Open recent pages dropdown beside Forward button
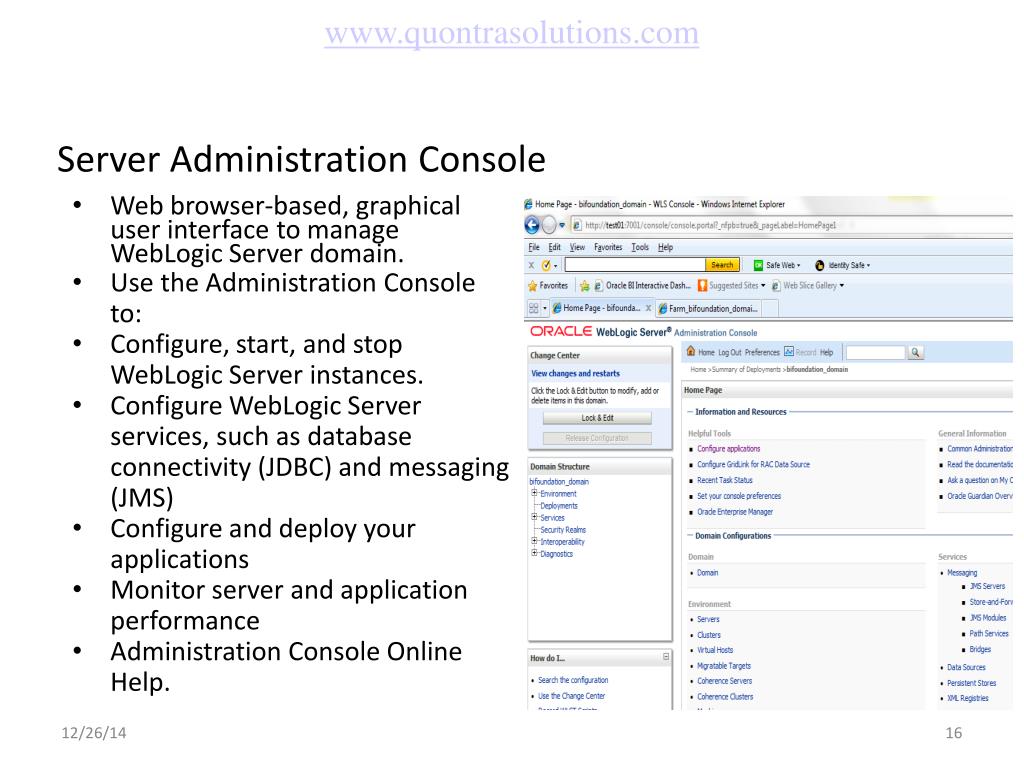The width and height of the screenshot is (1024, 768). point(562,226)
